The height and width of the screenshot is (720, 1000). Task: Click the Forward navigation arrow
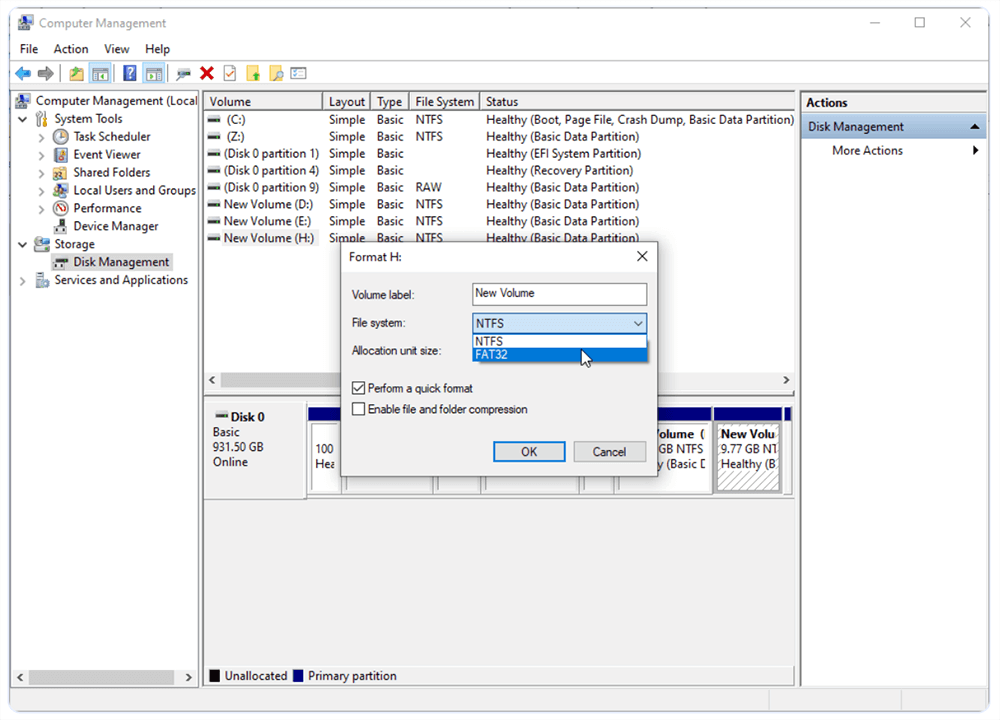coord(44,72)
